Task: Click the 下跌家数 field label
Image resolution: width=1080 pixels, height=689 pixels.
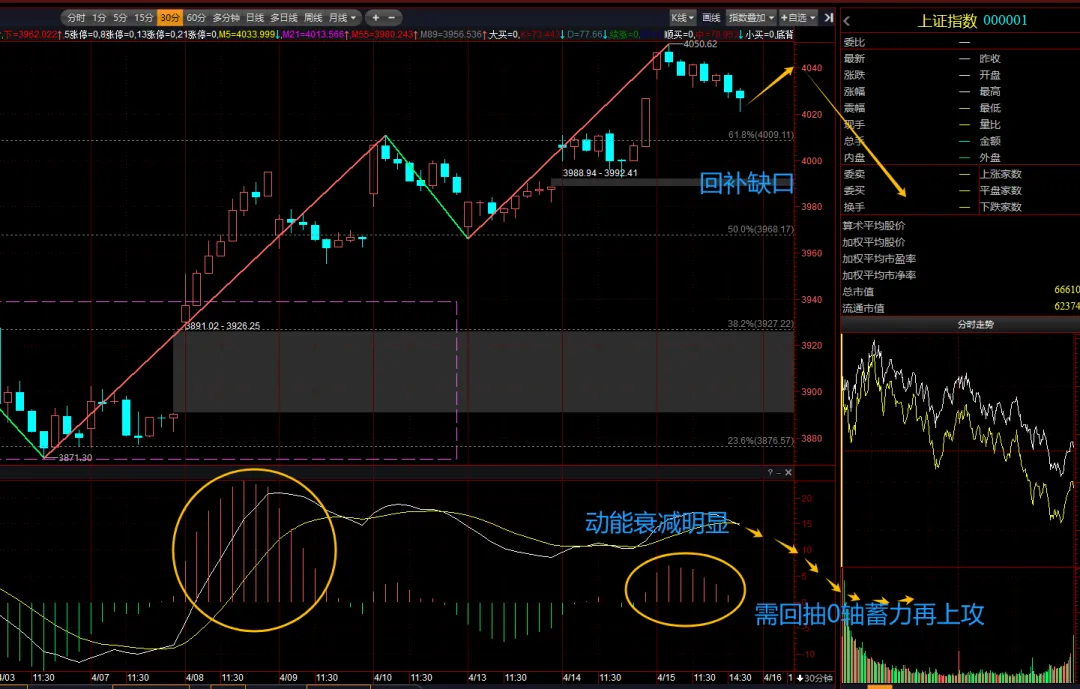Action: coord(1001,207)
